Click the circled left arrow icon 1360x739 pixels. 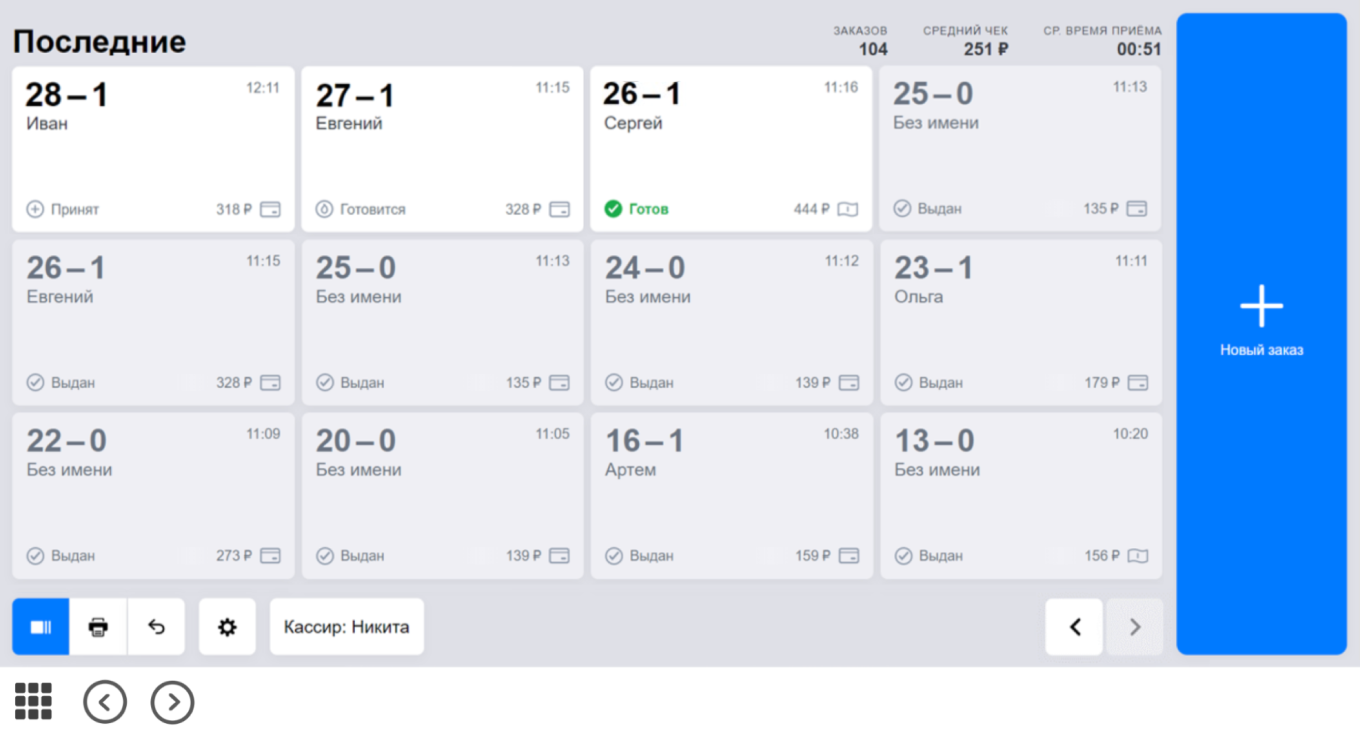[105, 703]
